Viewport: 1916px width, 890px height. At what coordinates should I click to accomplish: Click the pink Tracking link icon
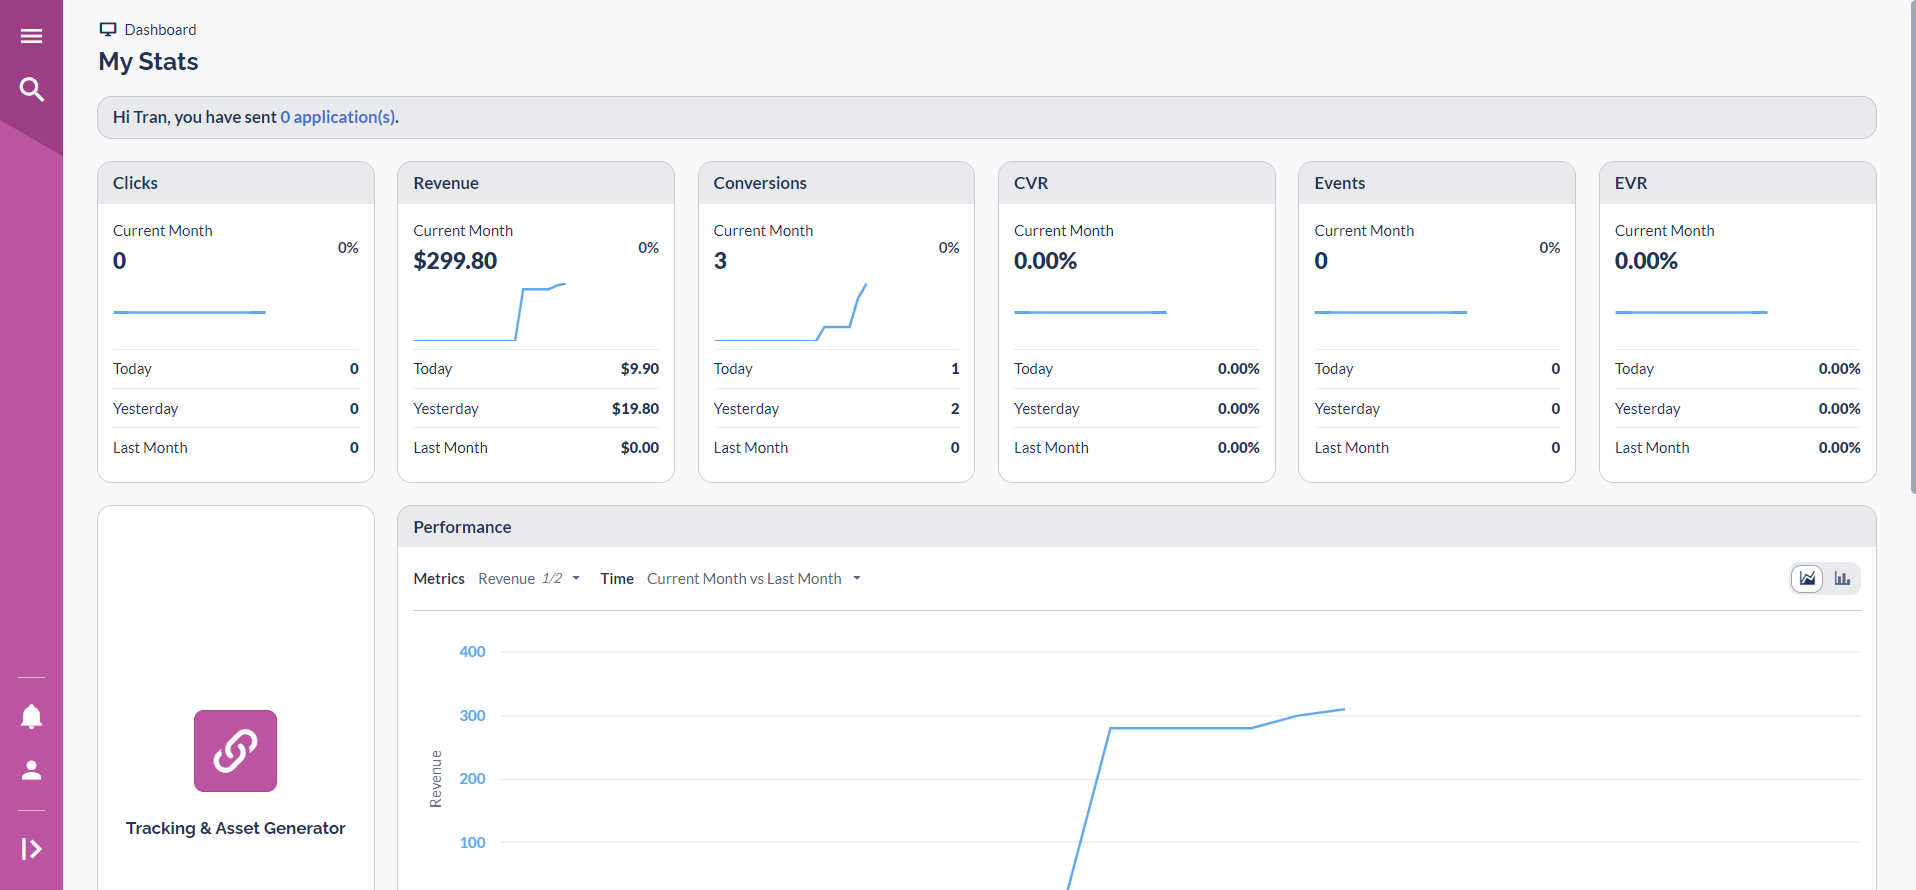[235, 751]
